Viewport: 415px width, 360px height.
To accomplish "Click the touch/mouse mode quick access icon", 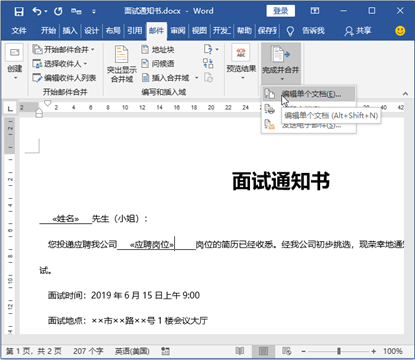I will (76, 11).
